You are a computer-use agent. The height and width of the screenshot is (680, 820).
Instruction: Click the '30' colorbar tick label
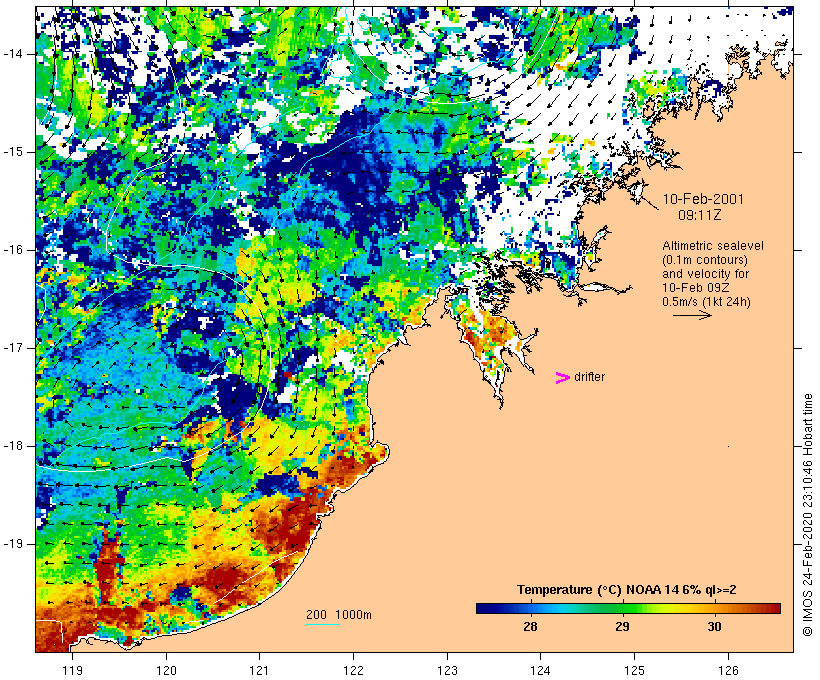714,627
